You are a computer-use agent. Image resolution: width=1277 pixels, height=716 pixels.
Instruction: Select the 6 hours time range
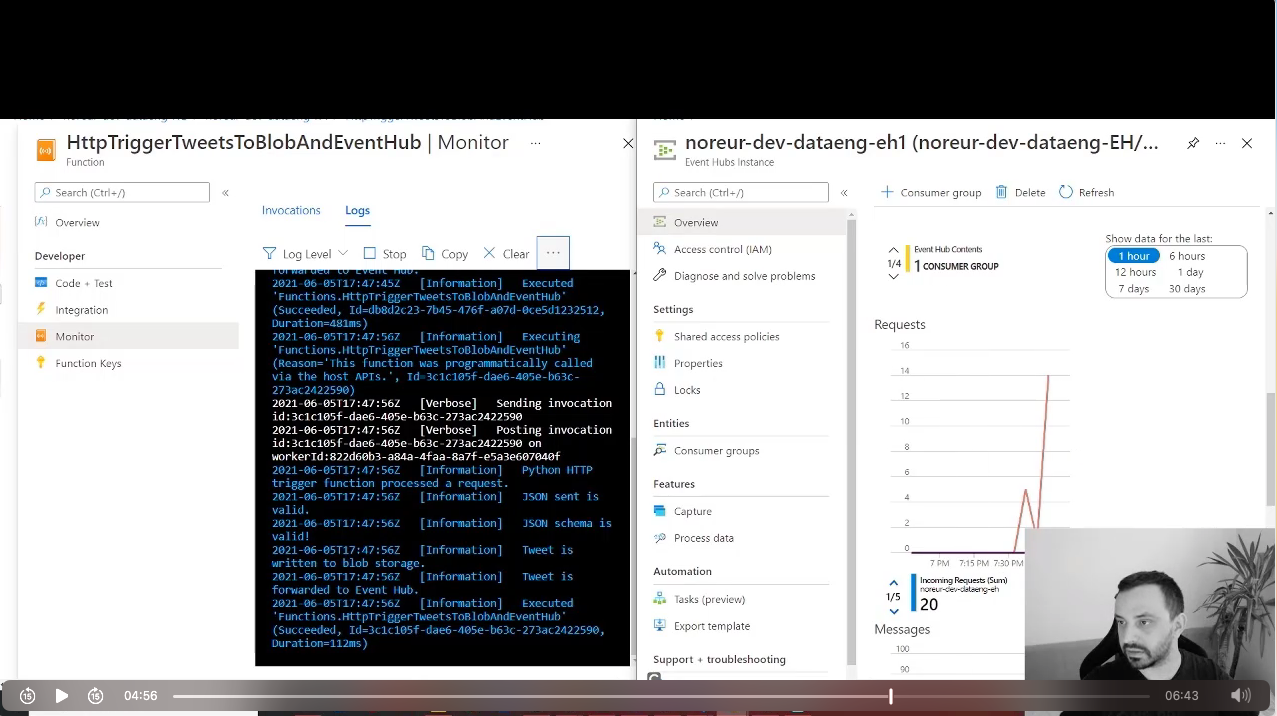pos(1187,256)
